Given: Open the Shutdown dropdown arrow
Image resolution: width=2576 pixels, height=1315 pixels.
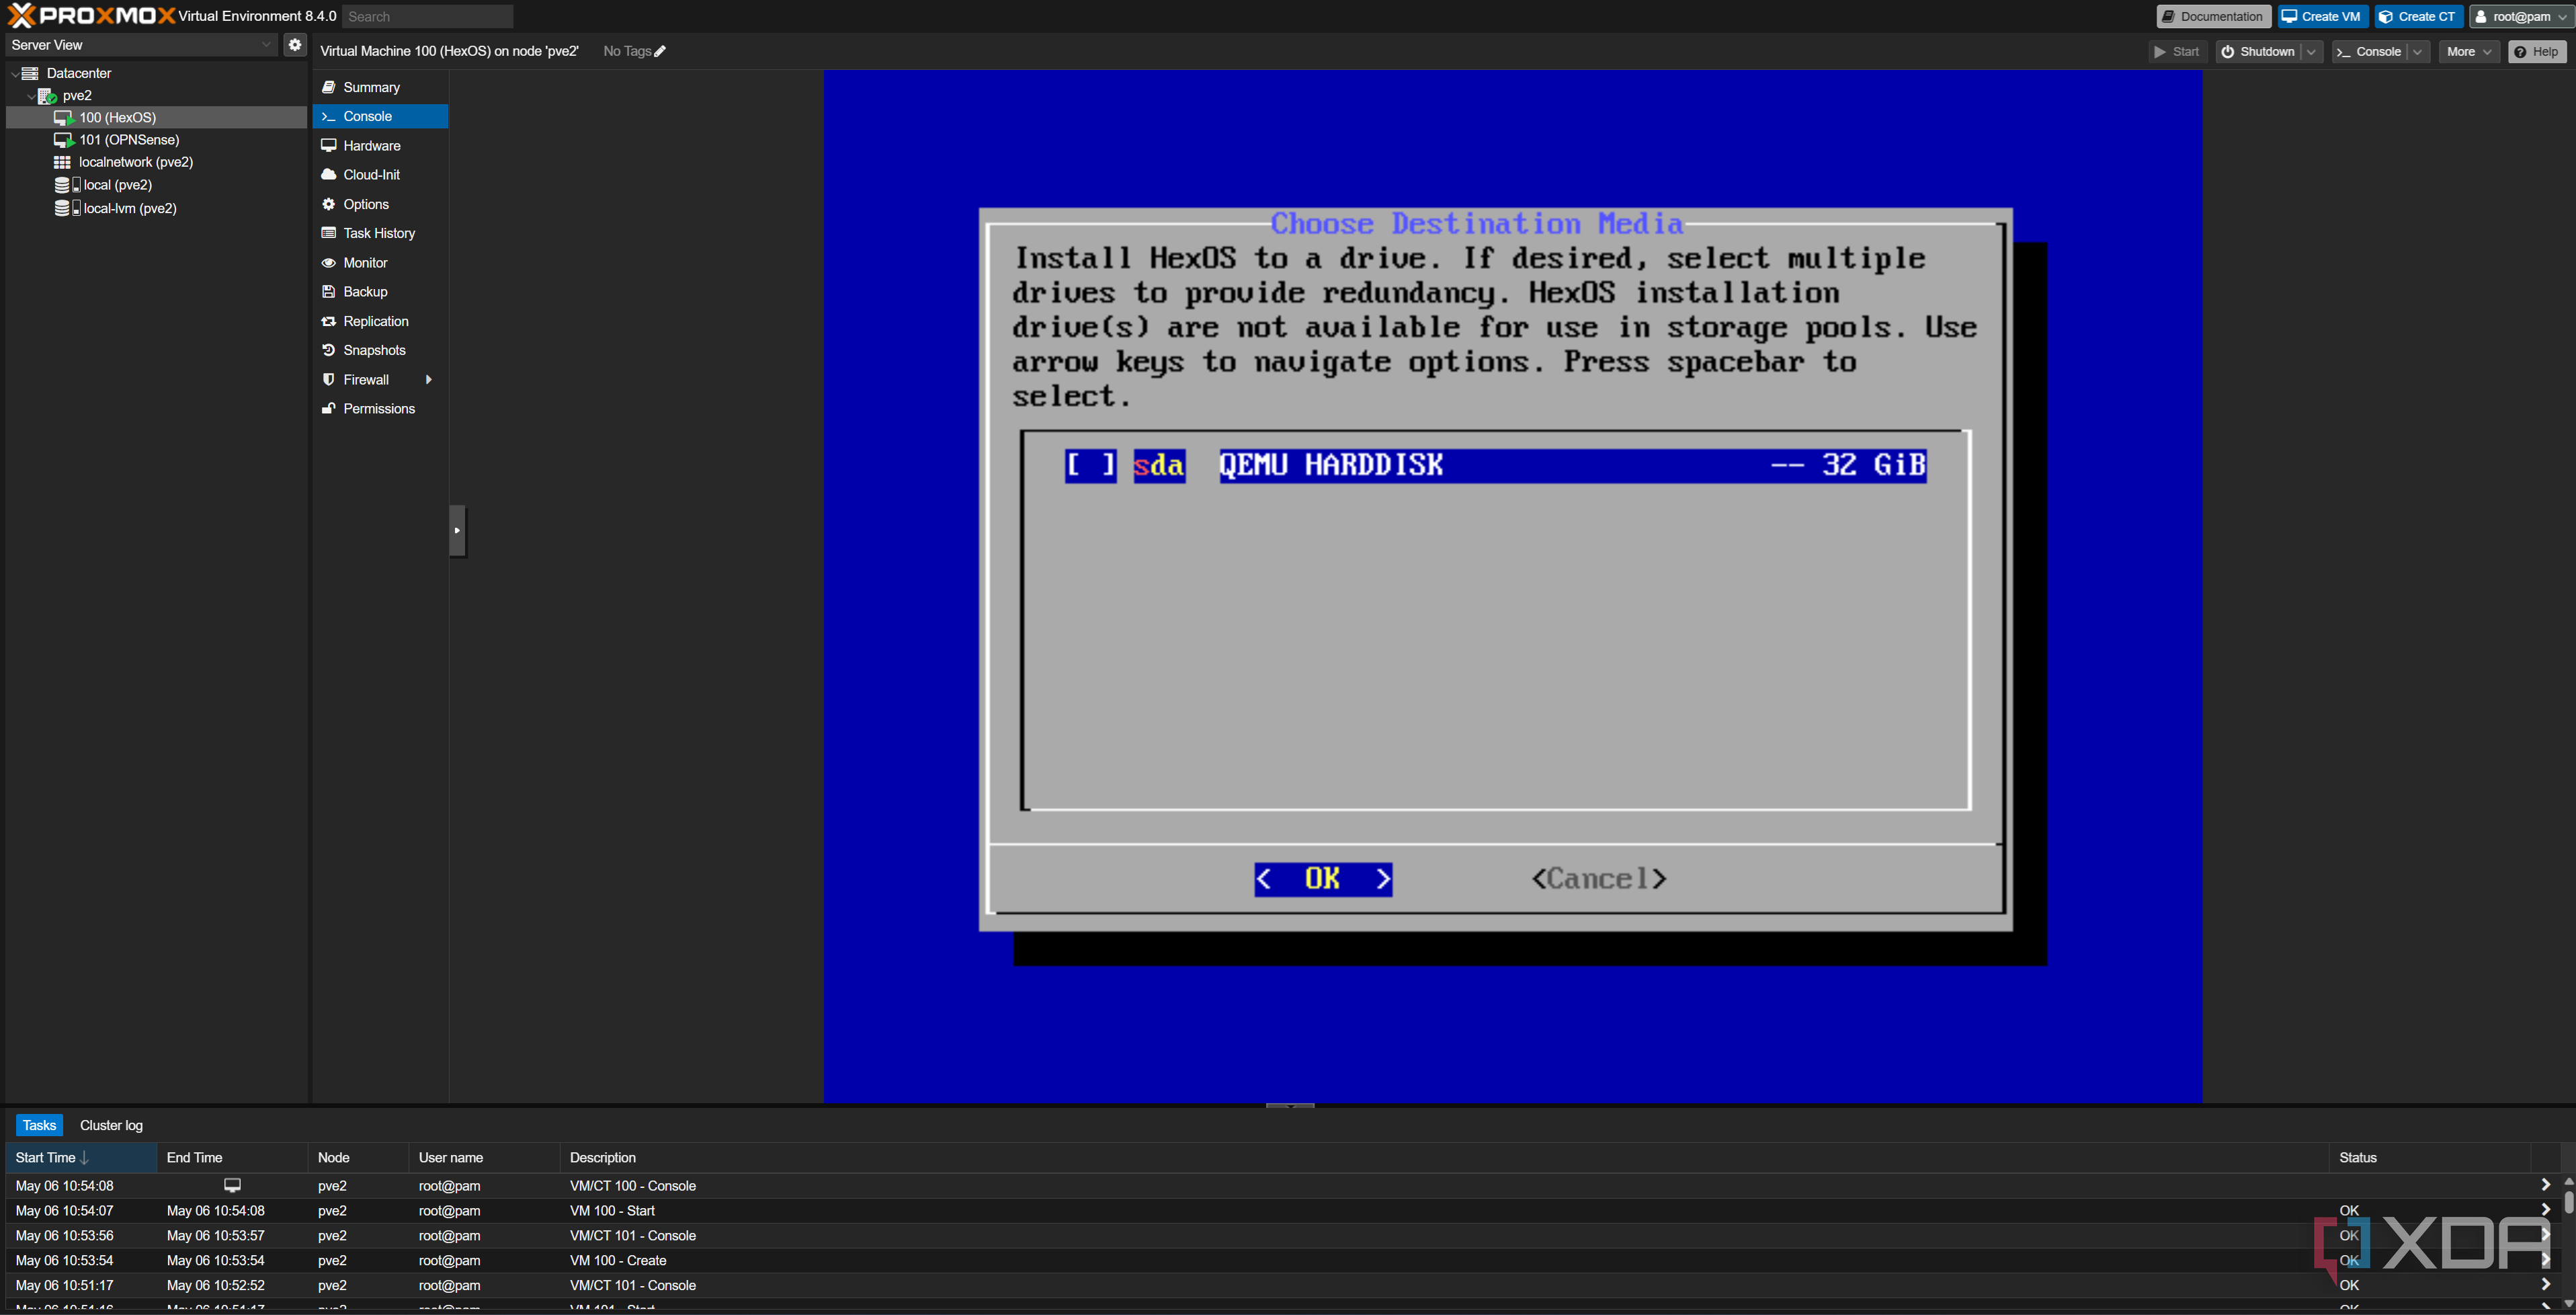Looking at the screenshot, I should tap(2311, 52).
